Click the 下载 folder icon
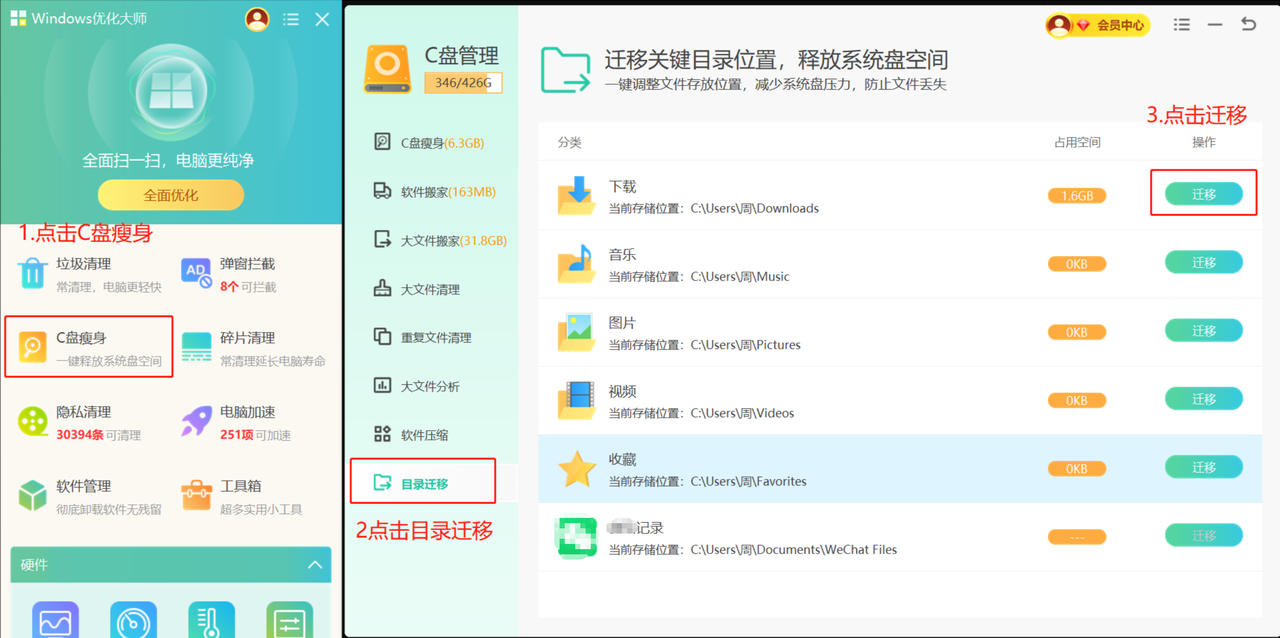Screen dimensions: 1280x638 click(576, 195)
